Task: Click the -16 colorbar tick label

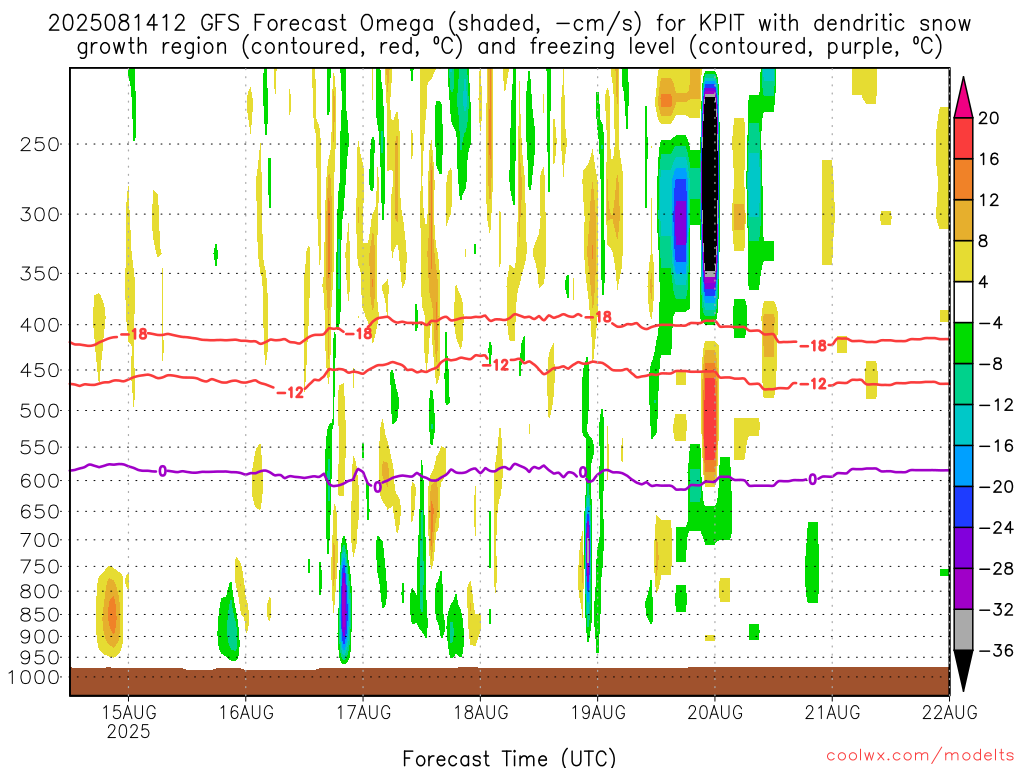Action: [x=996, y=446]
